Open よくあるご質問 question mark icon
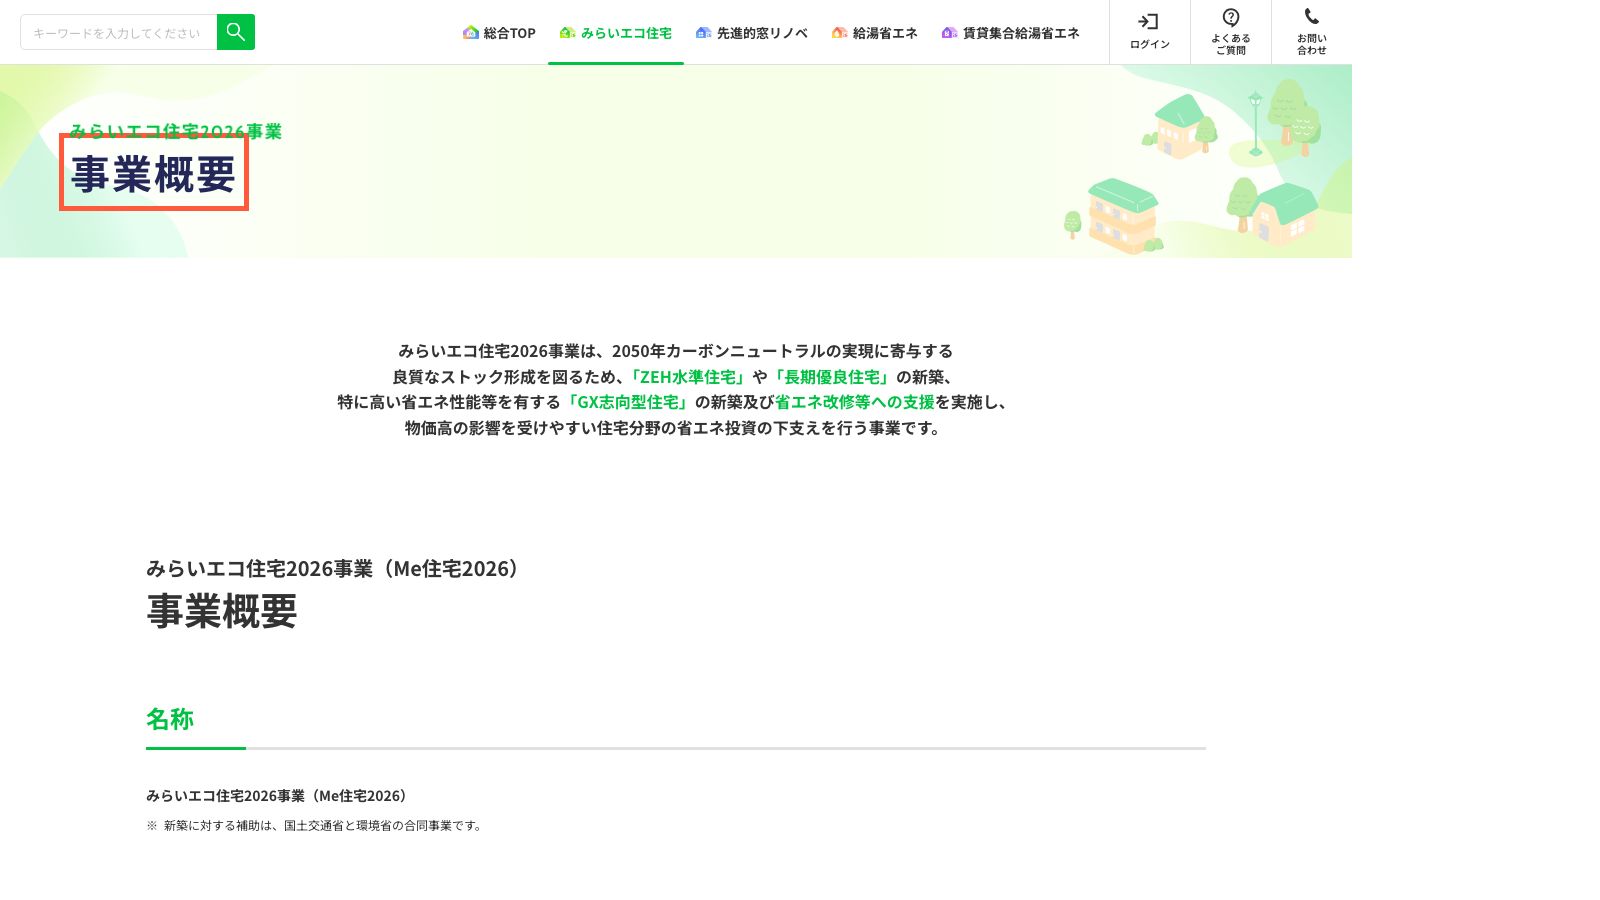 [x=1231, y=17]
